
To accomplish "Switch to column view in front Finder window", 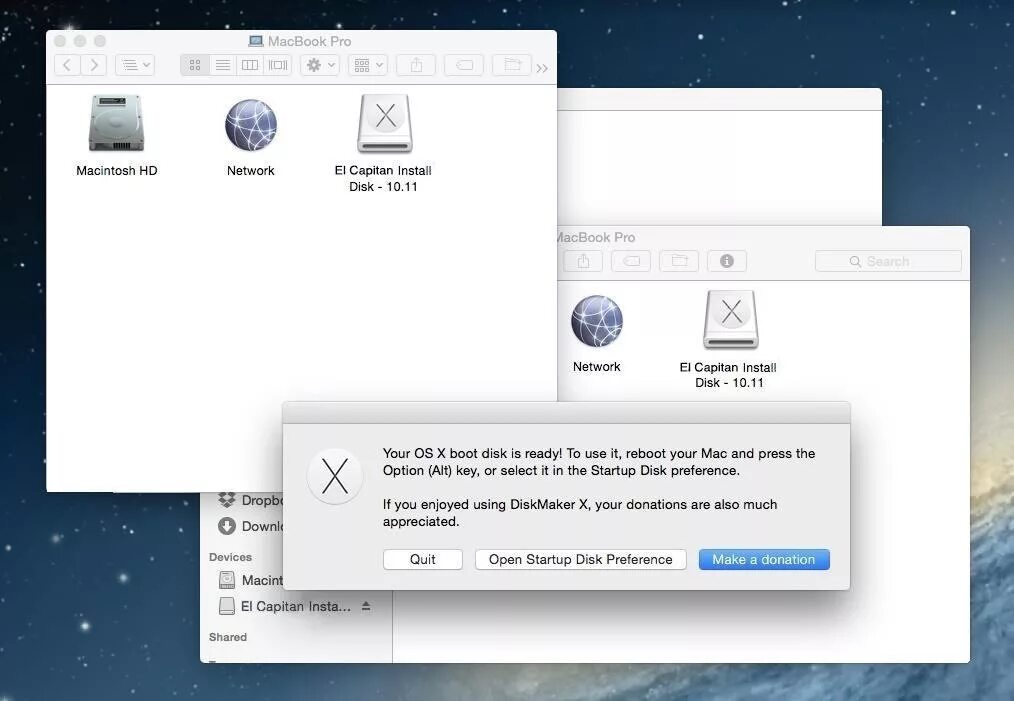I will tap(250, 65).
